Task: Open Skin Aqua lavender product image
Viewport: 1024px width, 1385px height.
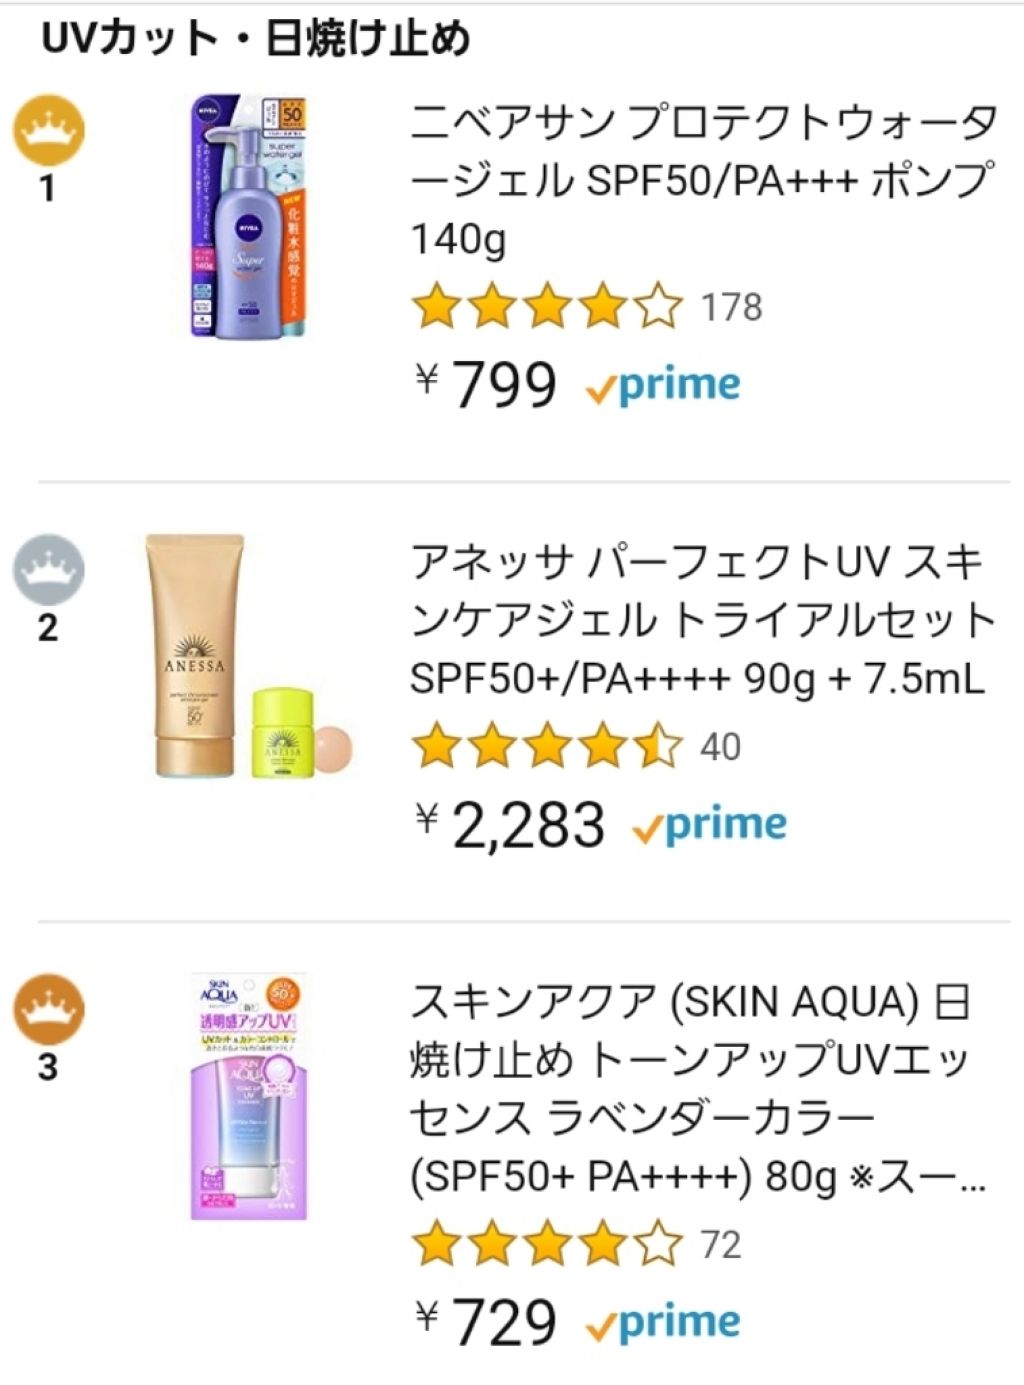Action: click(249, 1096)
